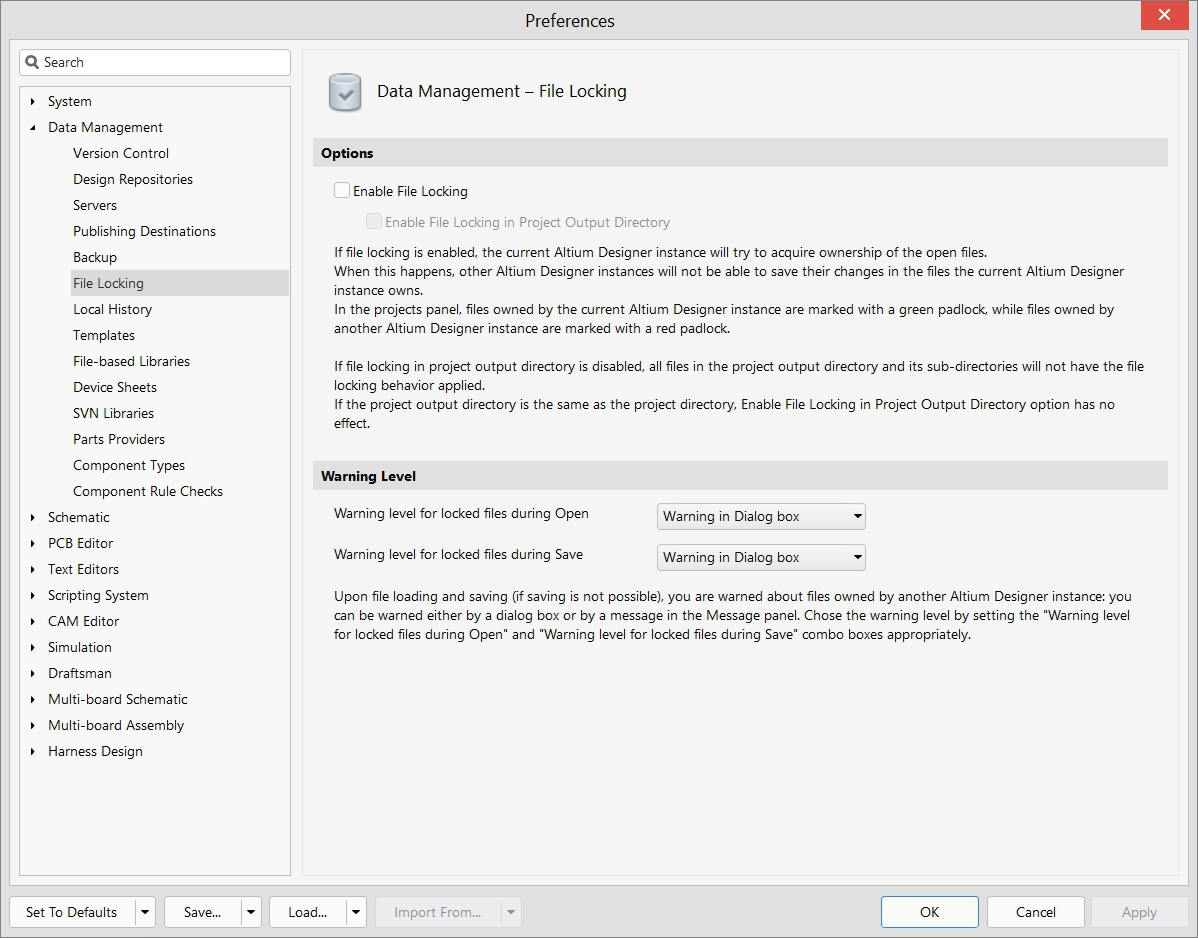The width and height of the screenshot is (1198, 938).
Task: Expand the Scripting System tree node
Action: (32, 595)
